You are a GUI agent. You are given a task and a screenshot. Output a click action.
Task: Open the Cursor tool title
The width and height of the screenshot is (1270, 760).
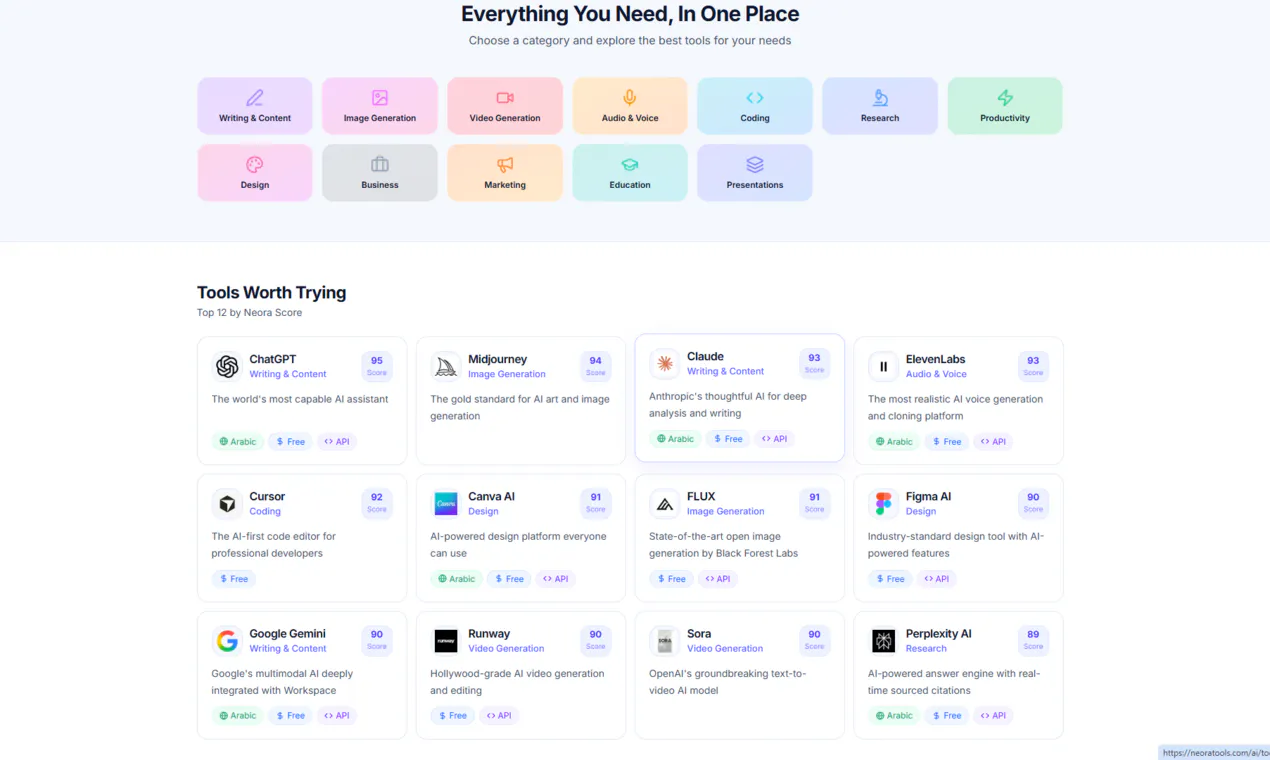[x=267, y=496]
